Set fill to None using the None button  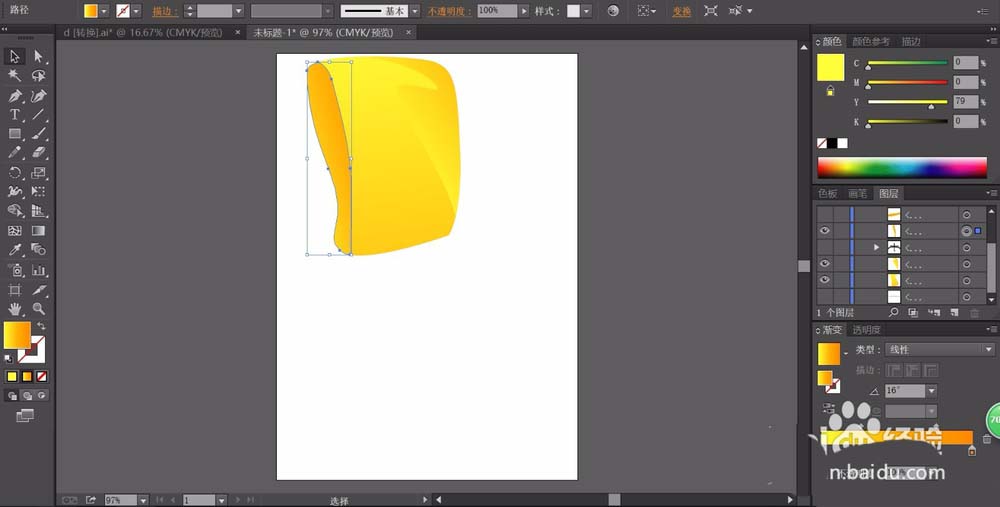41,376
